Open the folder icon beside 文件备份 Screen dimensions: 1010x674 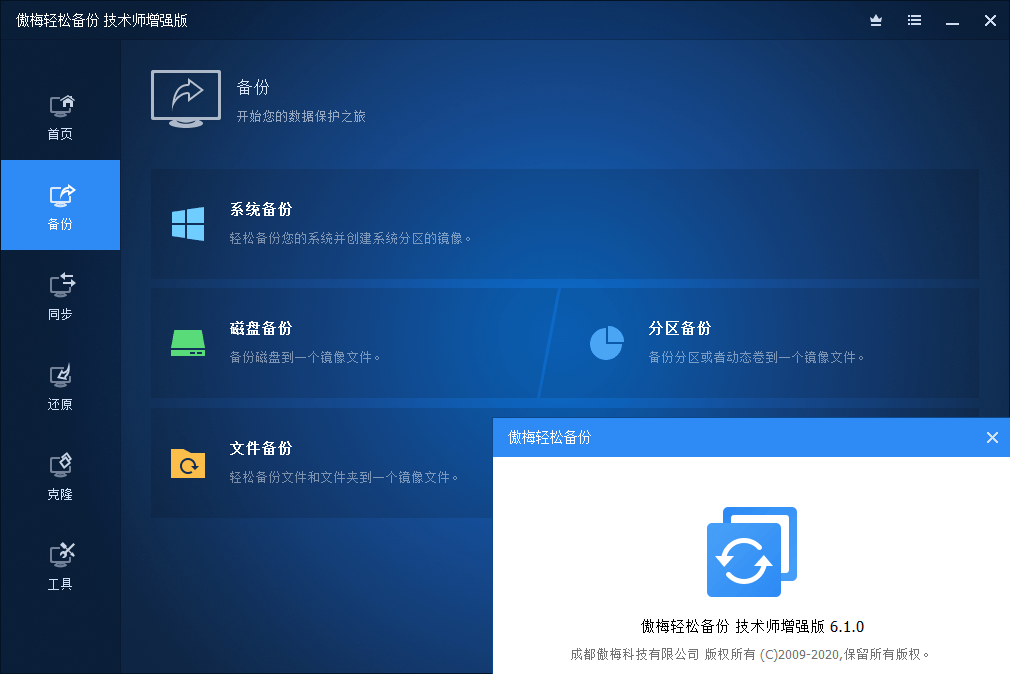pyautogui.click(x=187, y=463)
